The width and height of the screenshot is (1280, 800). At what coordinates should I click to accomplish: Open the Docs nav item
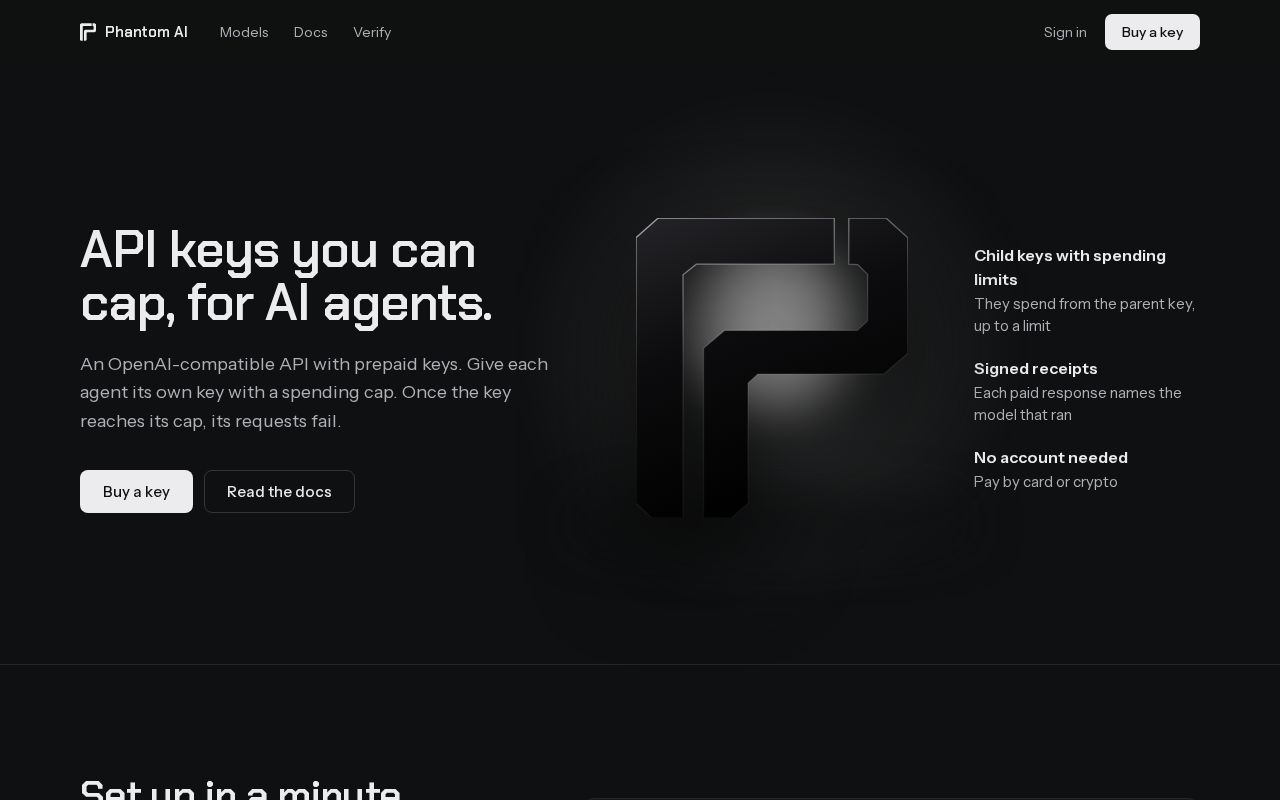pyautogui.click(x=311, y=32)
